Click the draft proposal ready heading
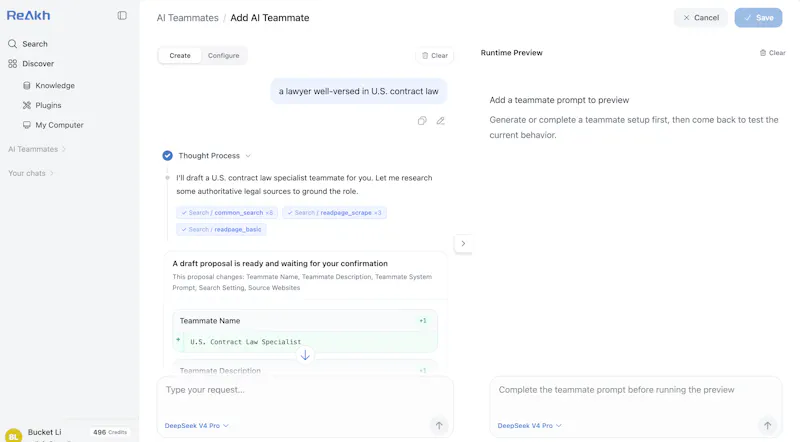The width and height of the screenshot is (800, 442). tap(280, 263)
